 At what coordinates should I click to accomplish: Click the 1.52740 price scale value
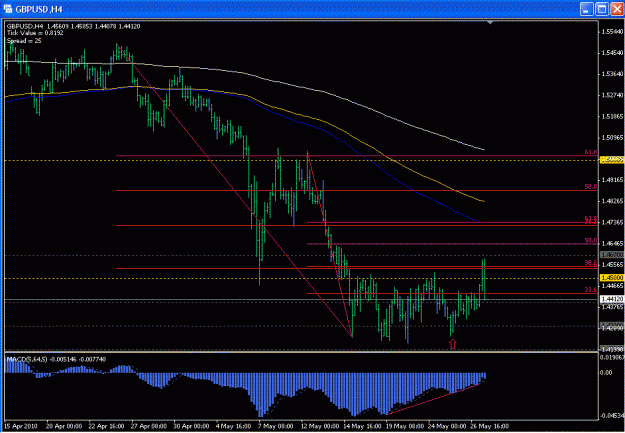coord(613,95)
